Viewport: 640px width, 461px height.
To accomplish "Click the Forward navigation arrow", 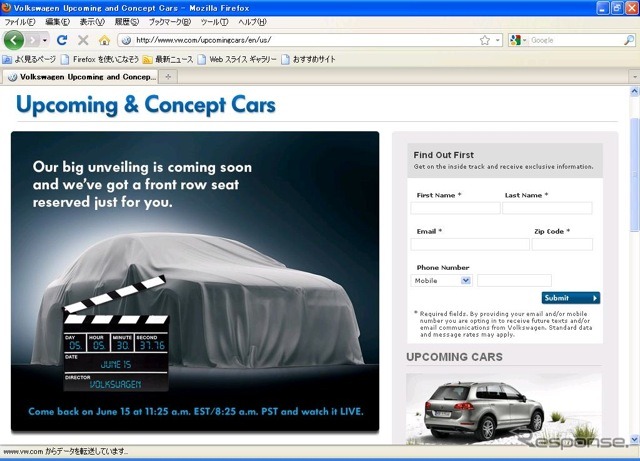I will (x=33, y=40).
